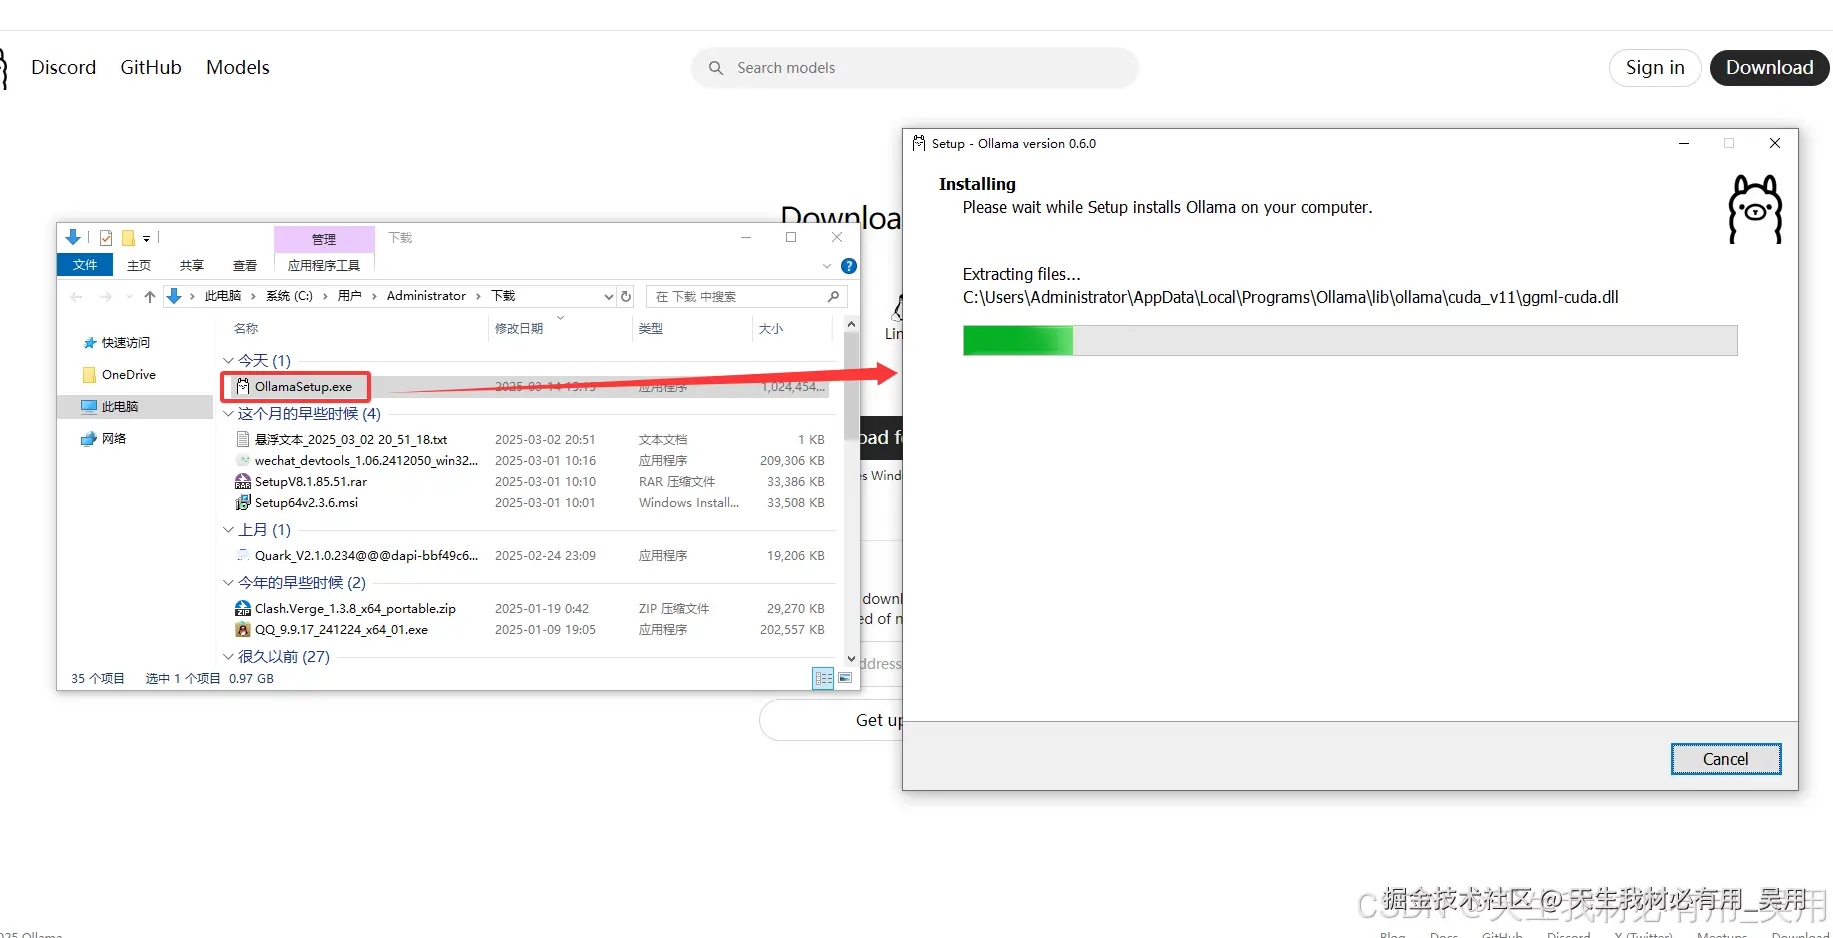This screenshot has height=938, width=1833.
Task: Open the Models link in header
Action: [238, 67]
